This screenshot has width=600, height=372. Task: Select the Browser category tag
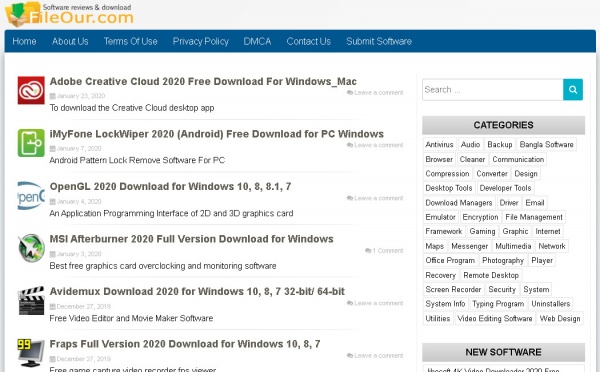(x=439, y=159)
